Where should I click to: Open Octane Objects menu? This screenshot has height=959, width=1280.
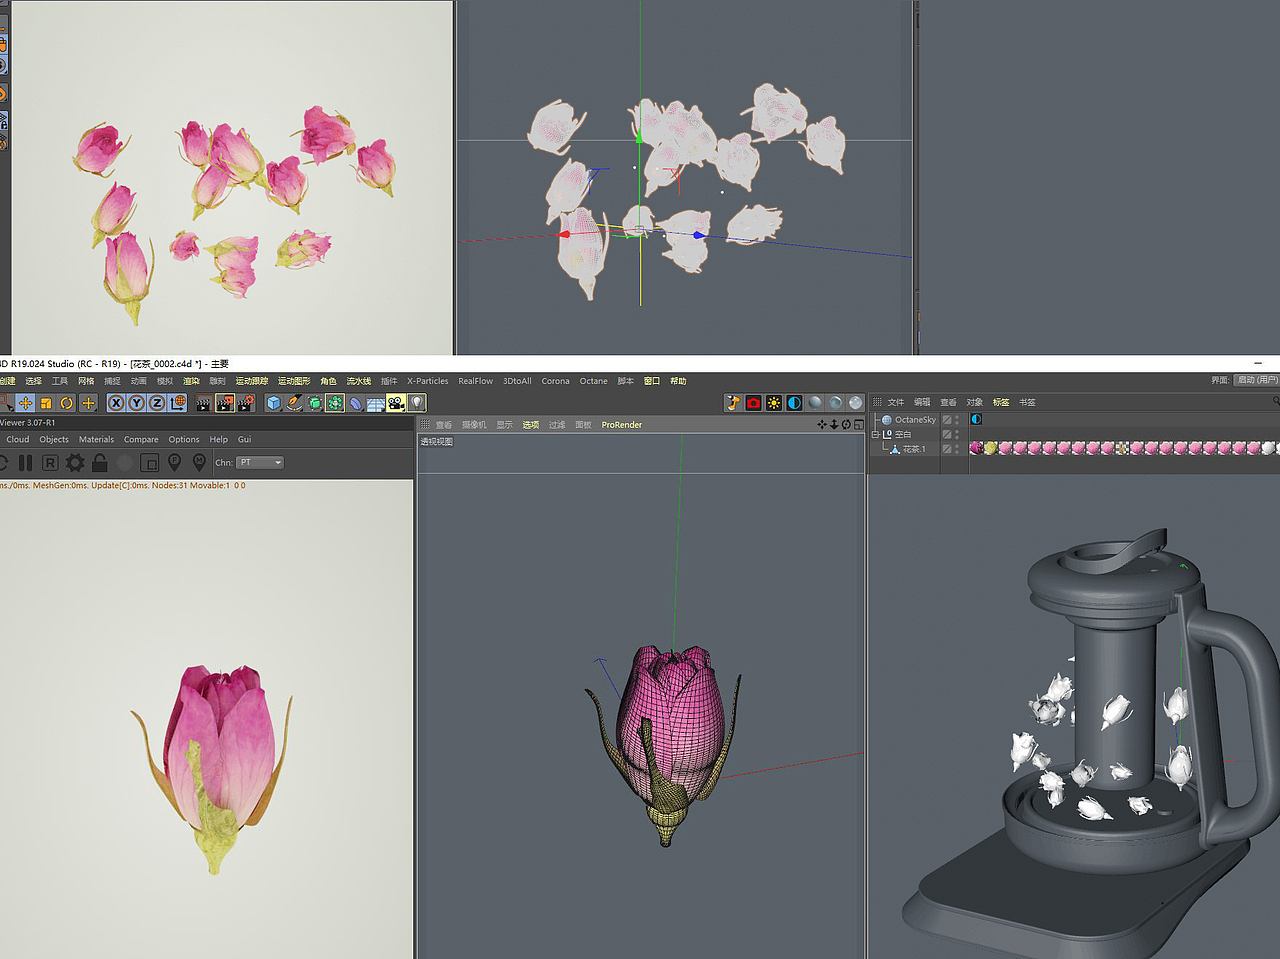(x=54, y=439)
